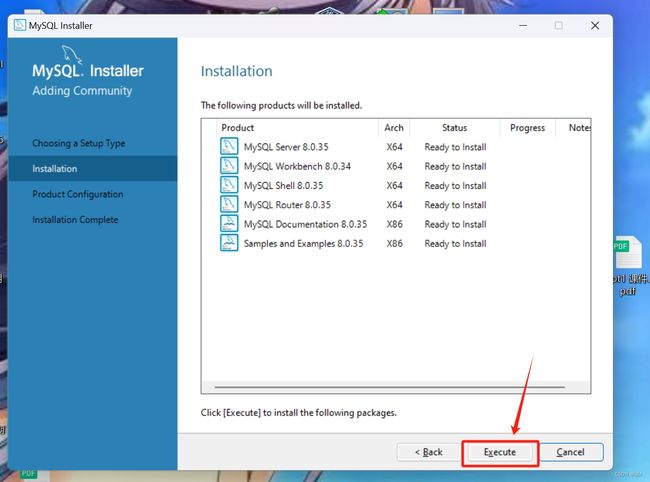The image size is (650, 482).
Task: Sort by the Product column header
Action: coord(238,128)
